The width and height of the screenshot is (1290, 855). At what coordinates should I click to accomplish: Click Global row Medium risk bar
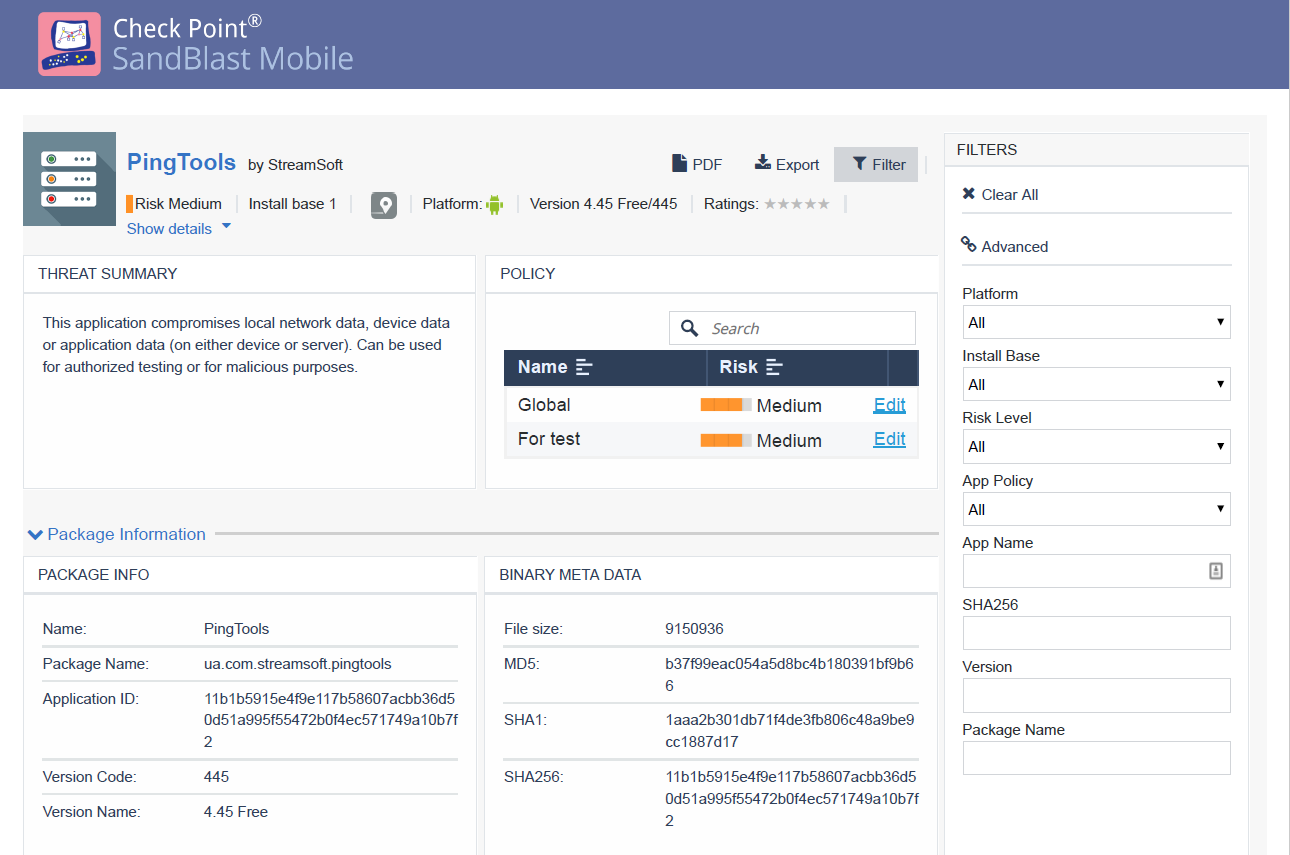click(x=726, y=405)
